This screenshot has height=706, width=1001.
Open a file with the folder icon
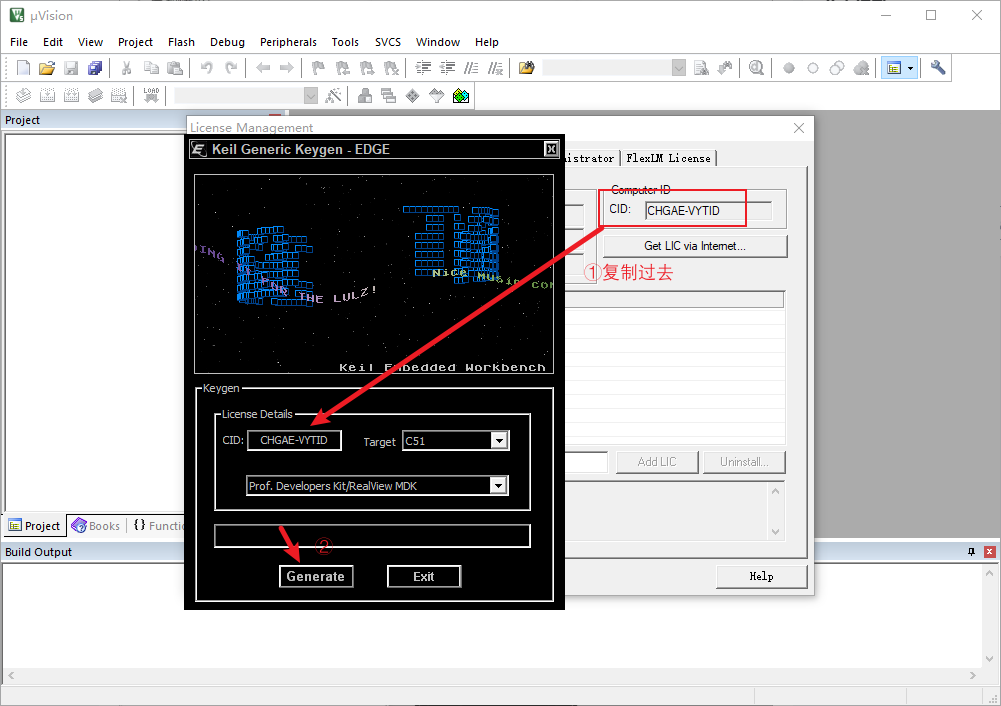(47, 68)
